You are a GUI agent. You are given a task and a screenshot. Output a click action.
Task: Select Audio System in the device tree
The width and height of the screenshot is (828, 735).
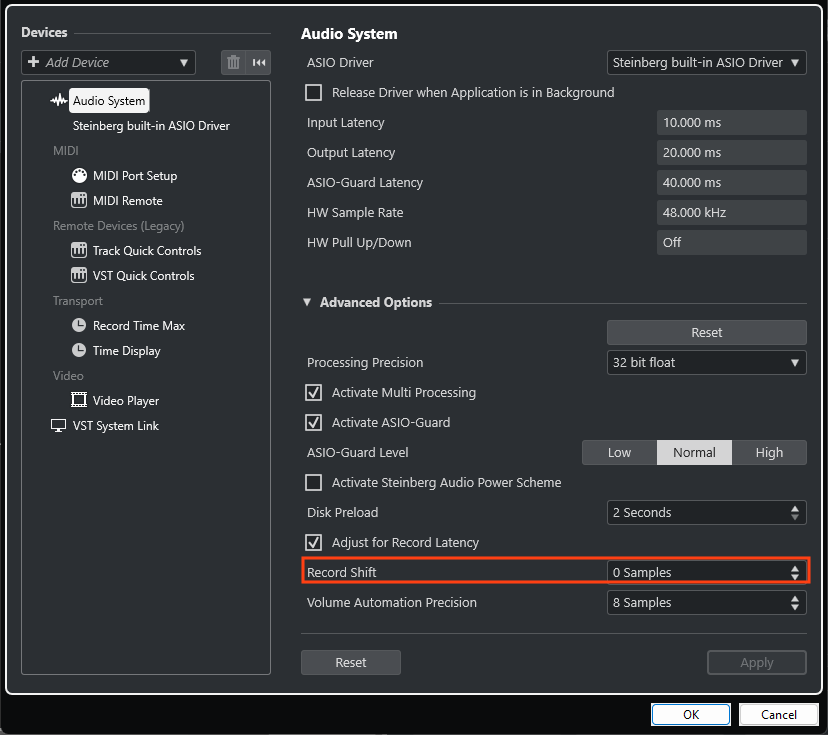[x=109, y=100]
